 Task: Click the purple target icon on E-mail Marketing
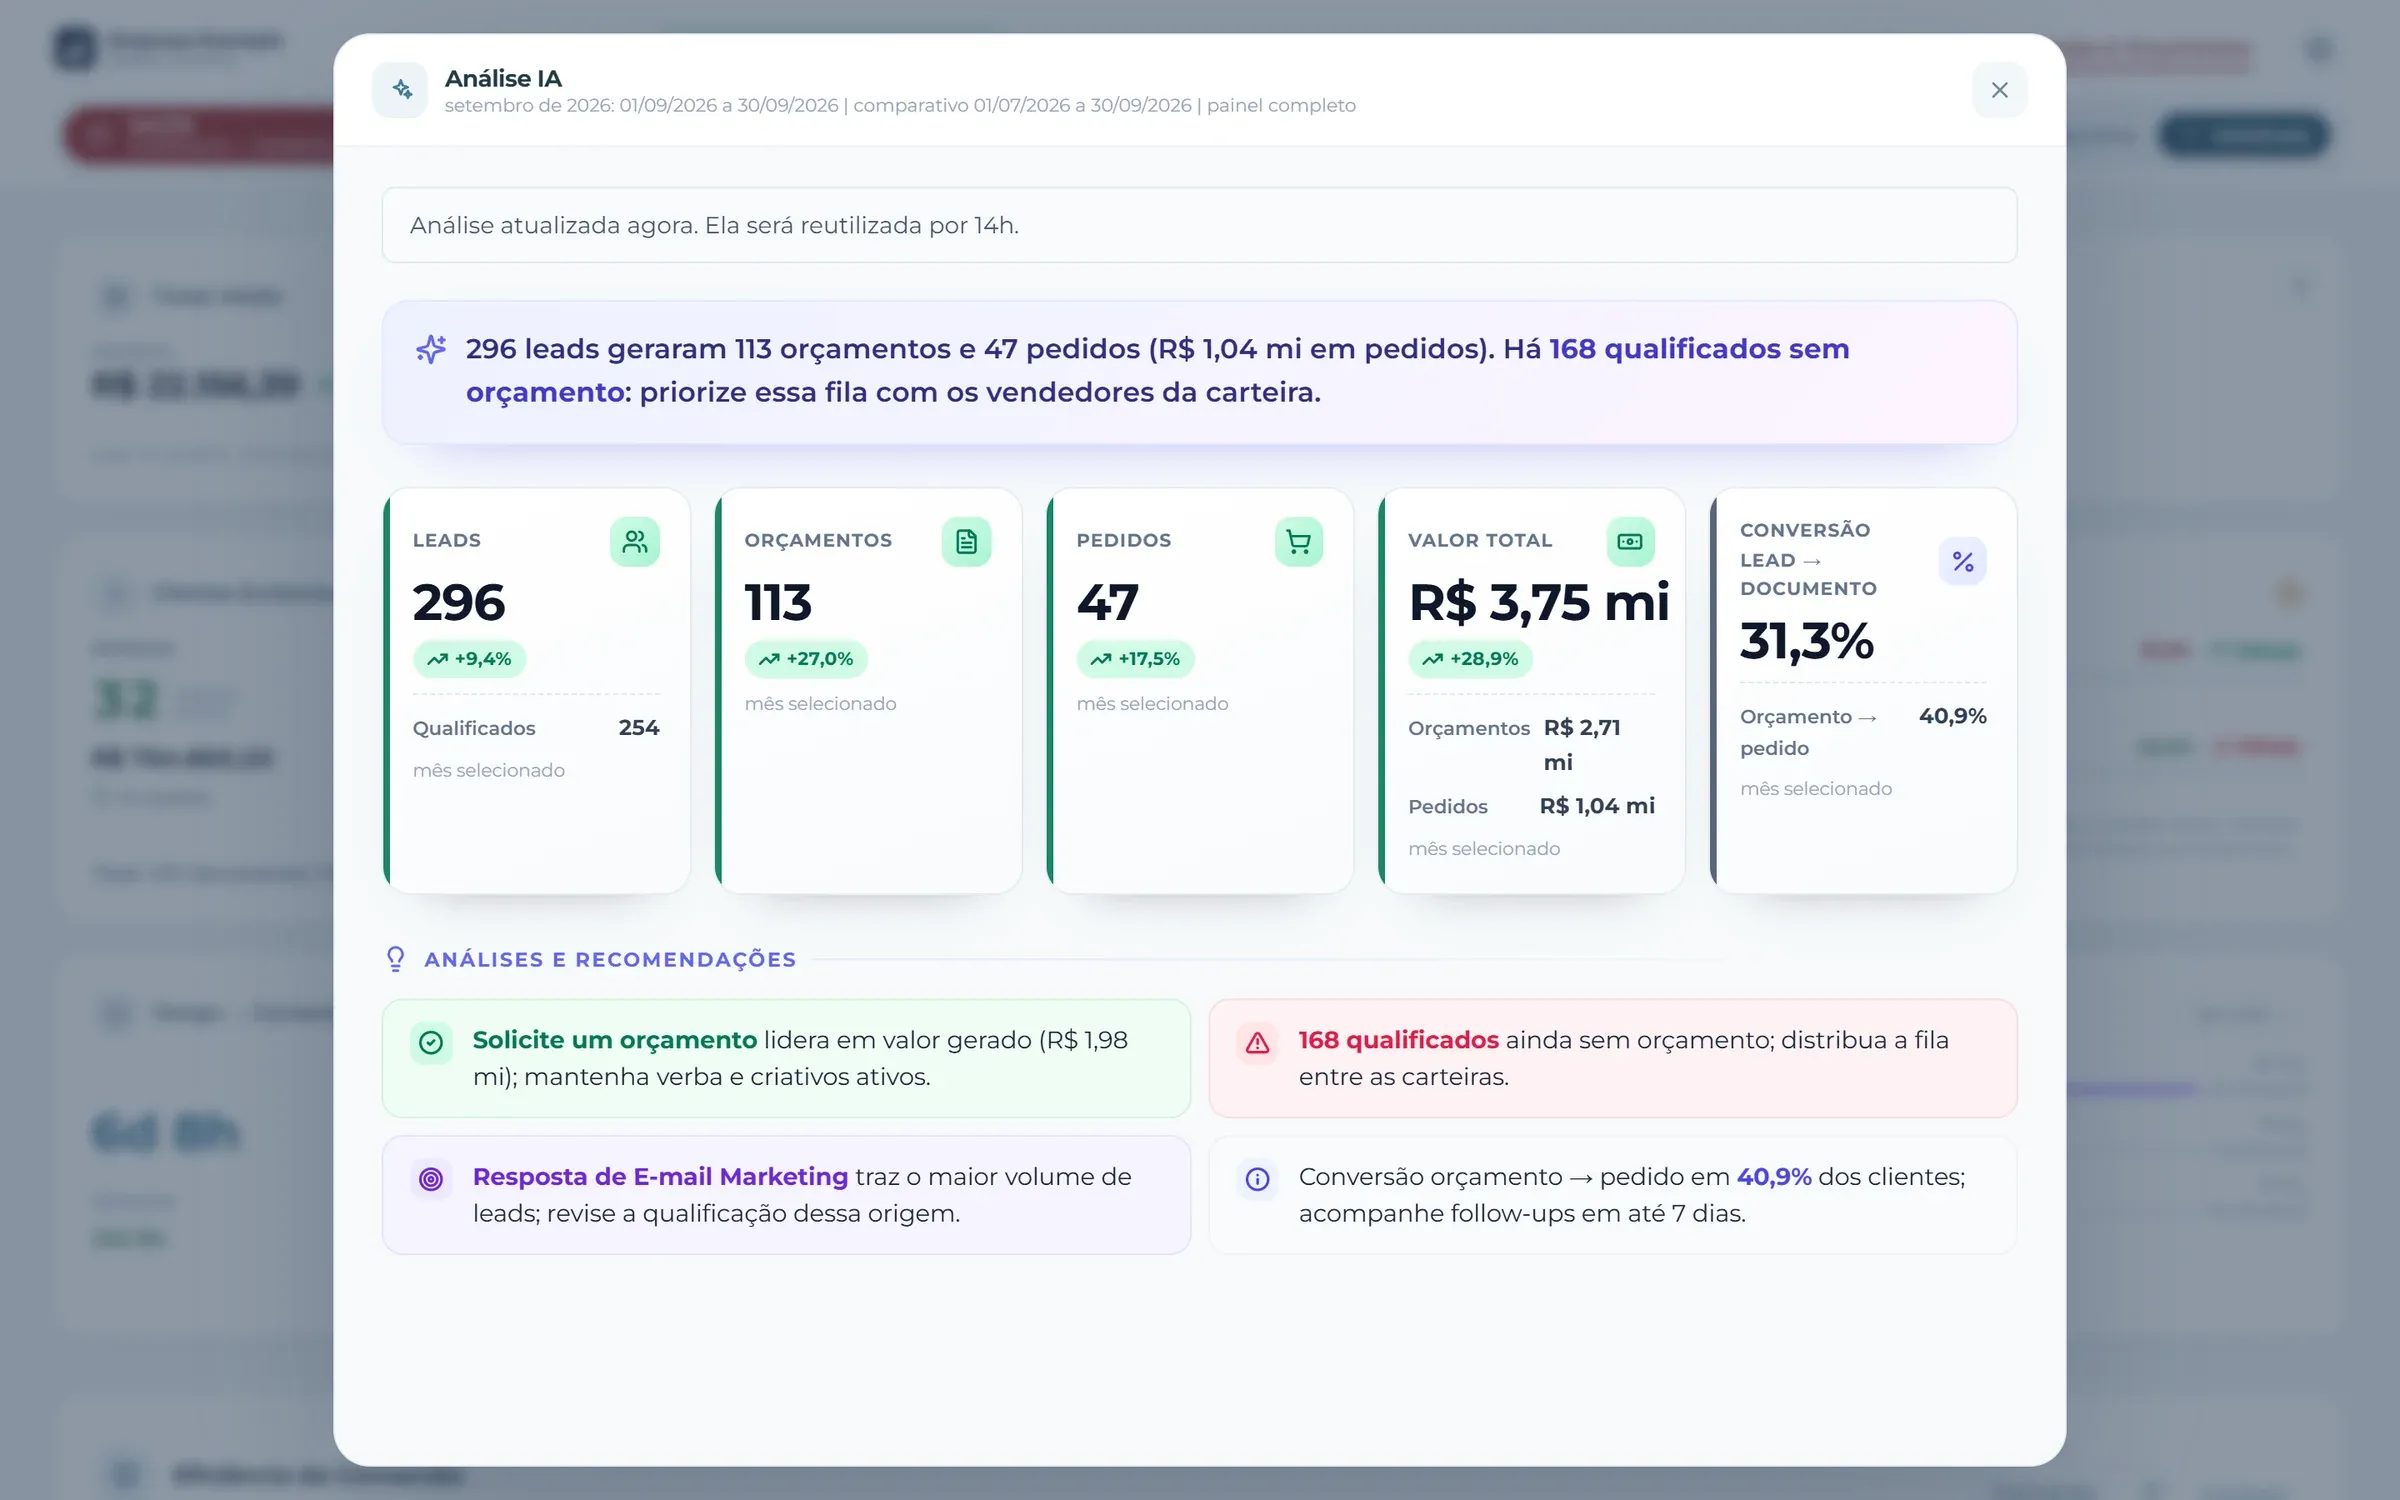pos(431,1179)
